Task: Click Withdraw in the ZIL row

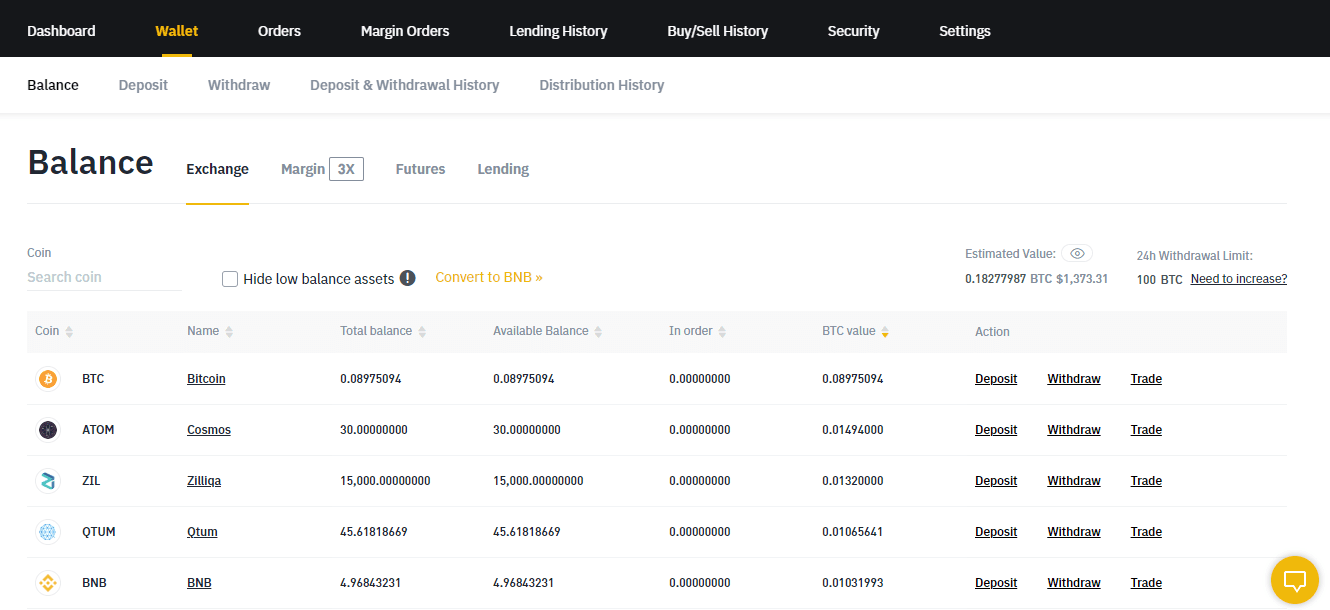Action: (1074, 481)
